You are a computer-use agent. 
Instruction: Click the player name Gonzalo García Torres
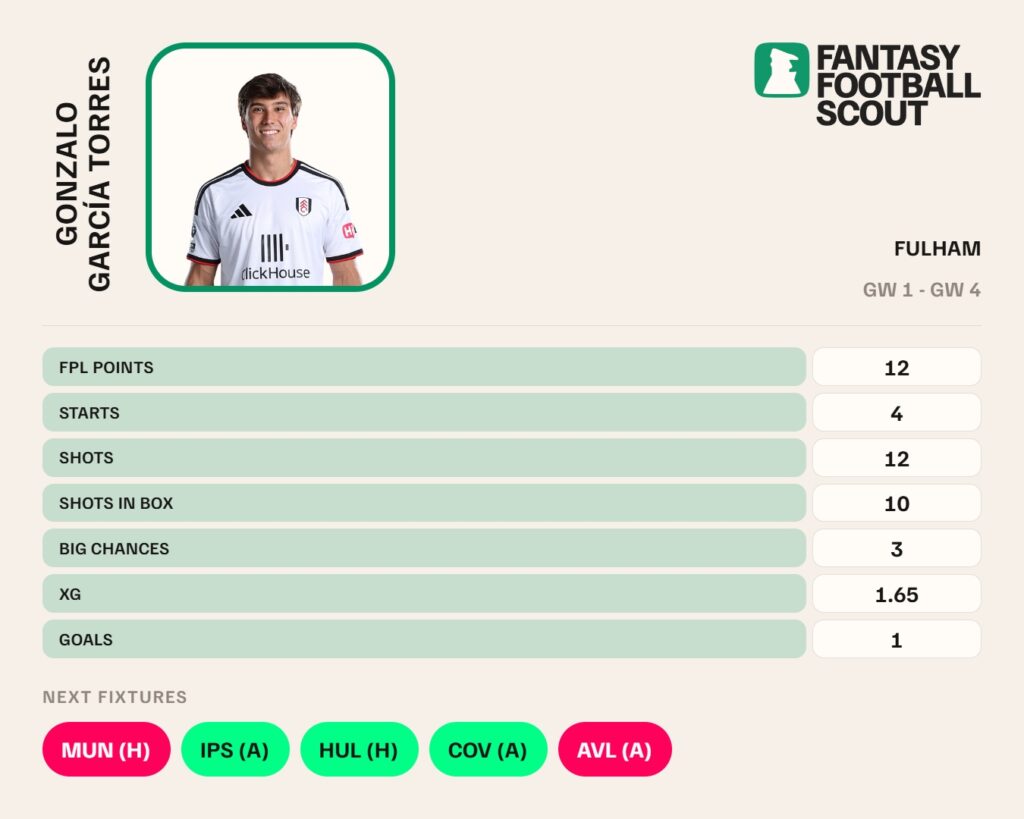tap(83, 174)
